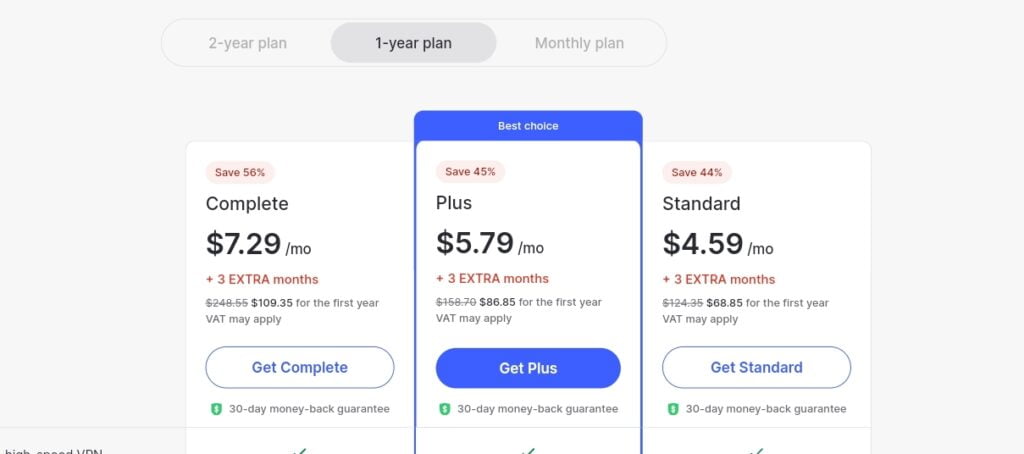Click the Save 45% badge
This screenshot has width=1024, height=454.
[470, 172]
